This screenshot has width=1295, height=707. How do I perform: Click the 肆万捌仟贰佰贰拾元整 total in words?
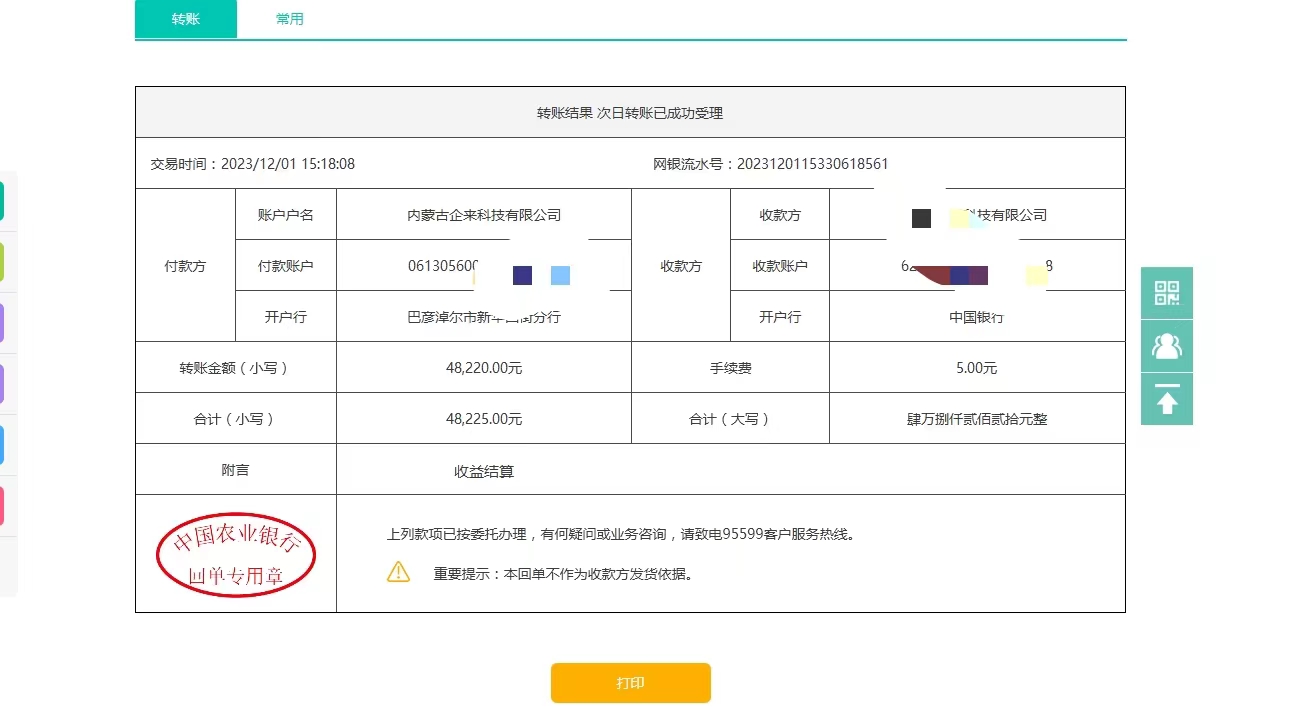coord(977,419)
